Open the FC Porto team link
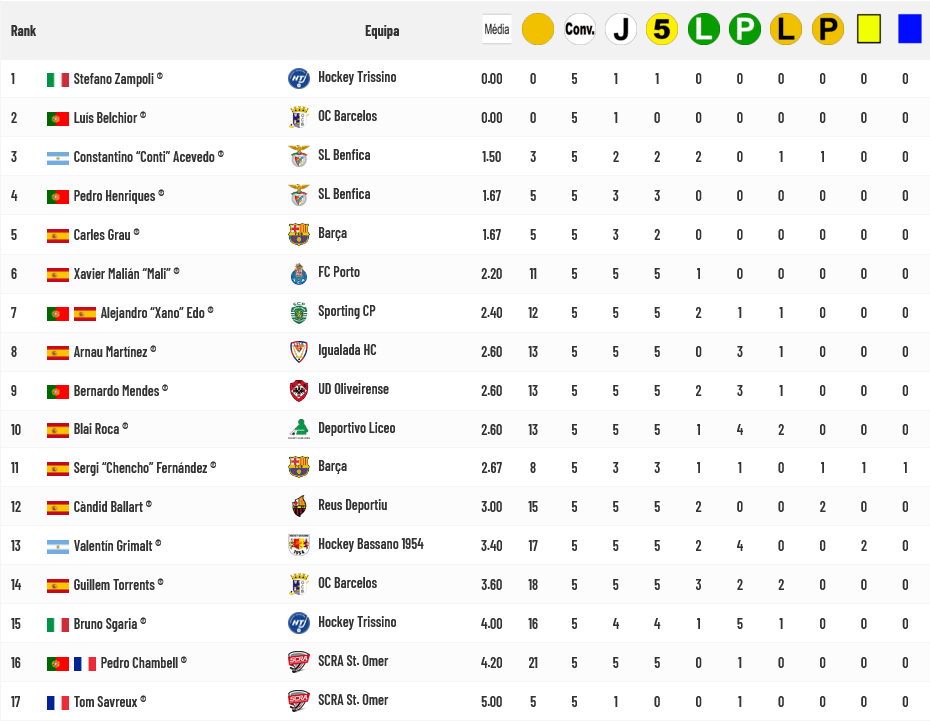Viewport: 930px width, 721px height. pyautogui.click(x=339, y=272)
